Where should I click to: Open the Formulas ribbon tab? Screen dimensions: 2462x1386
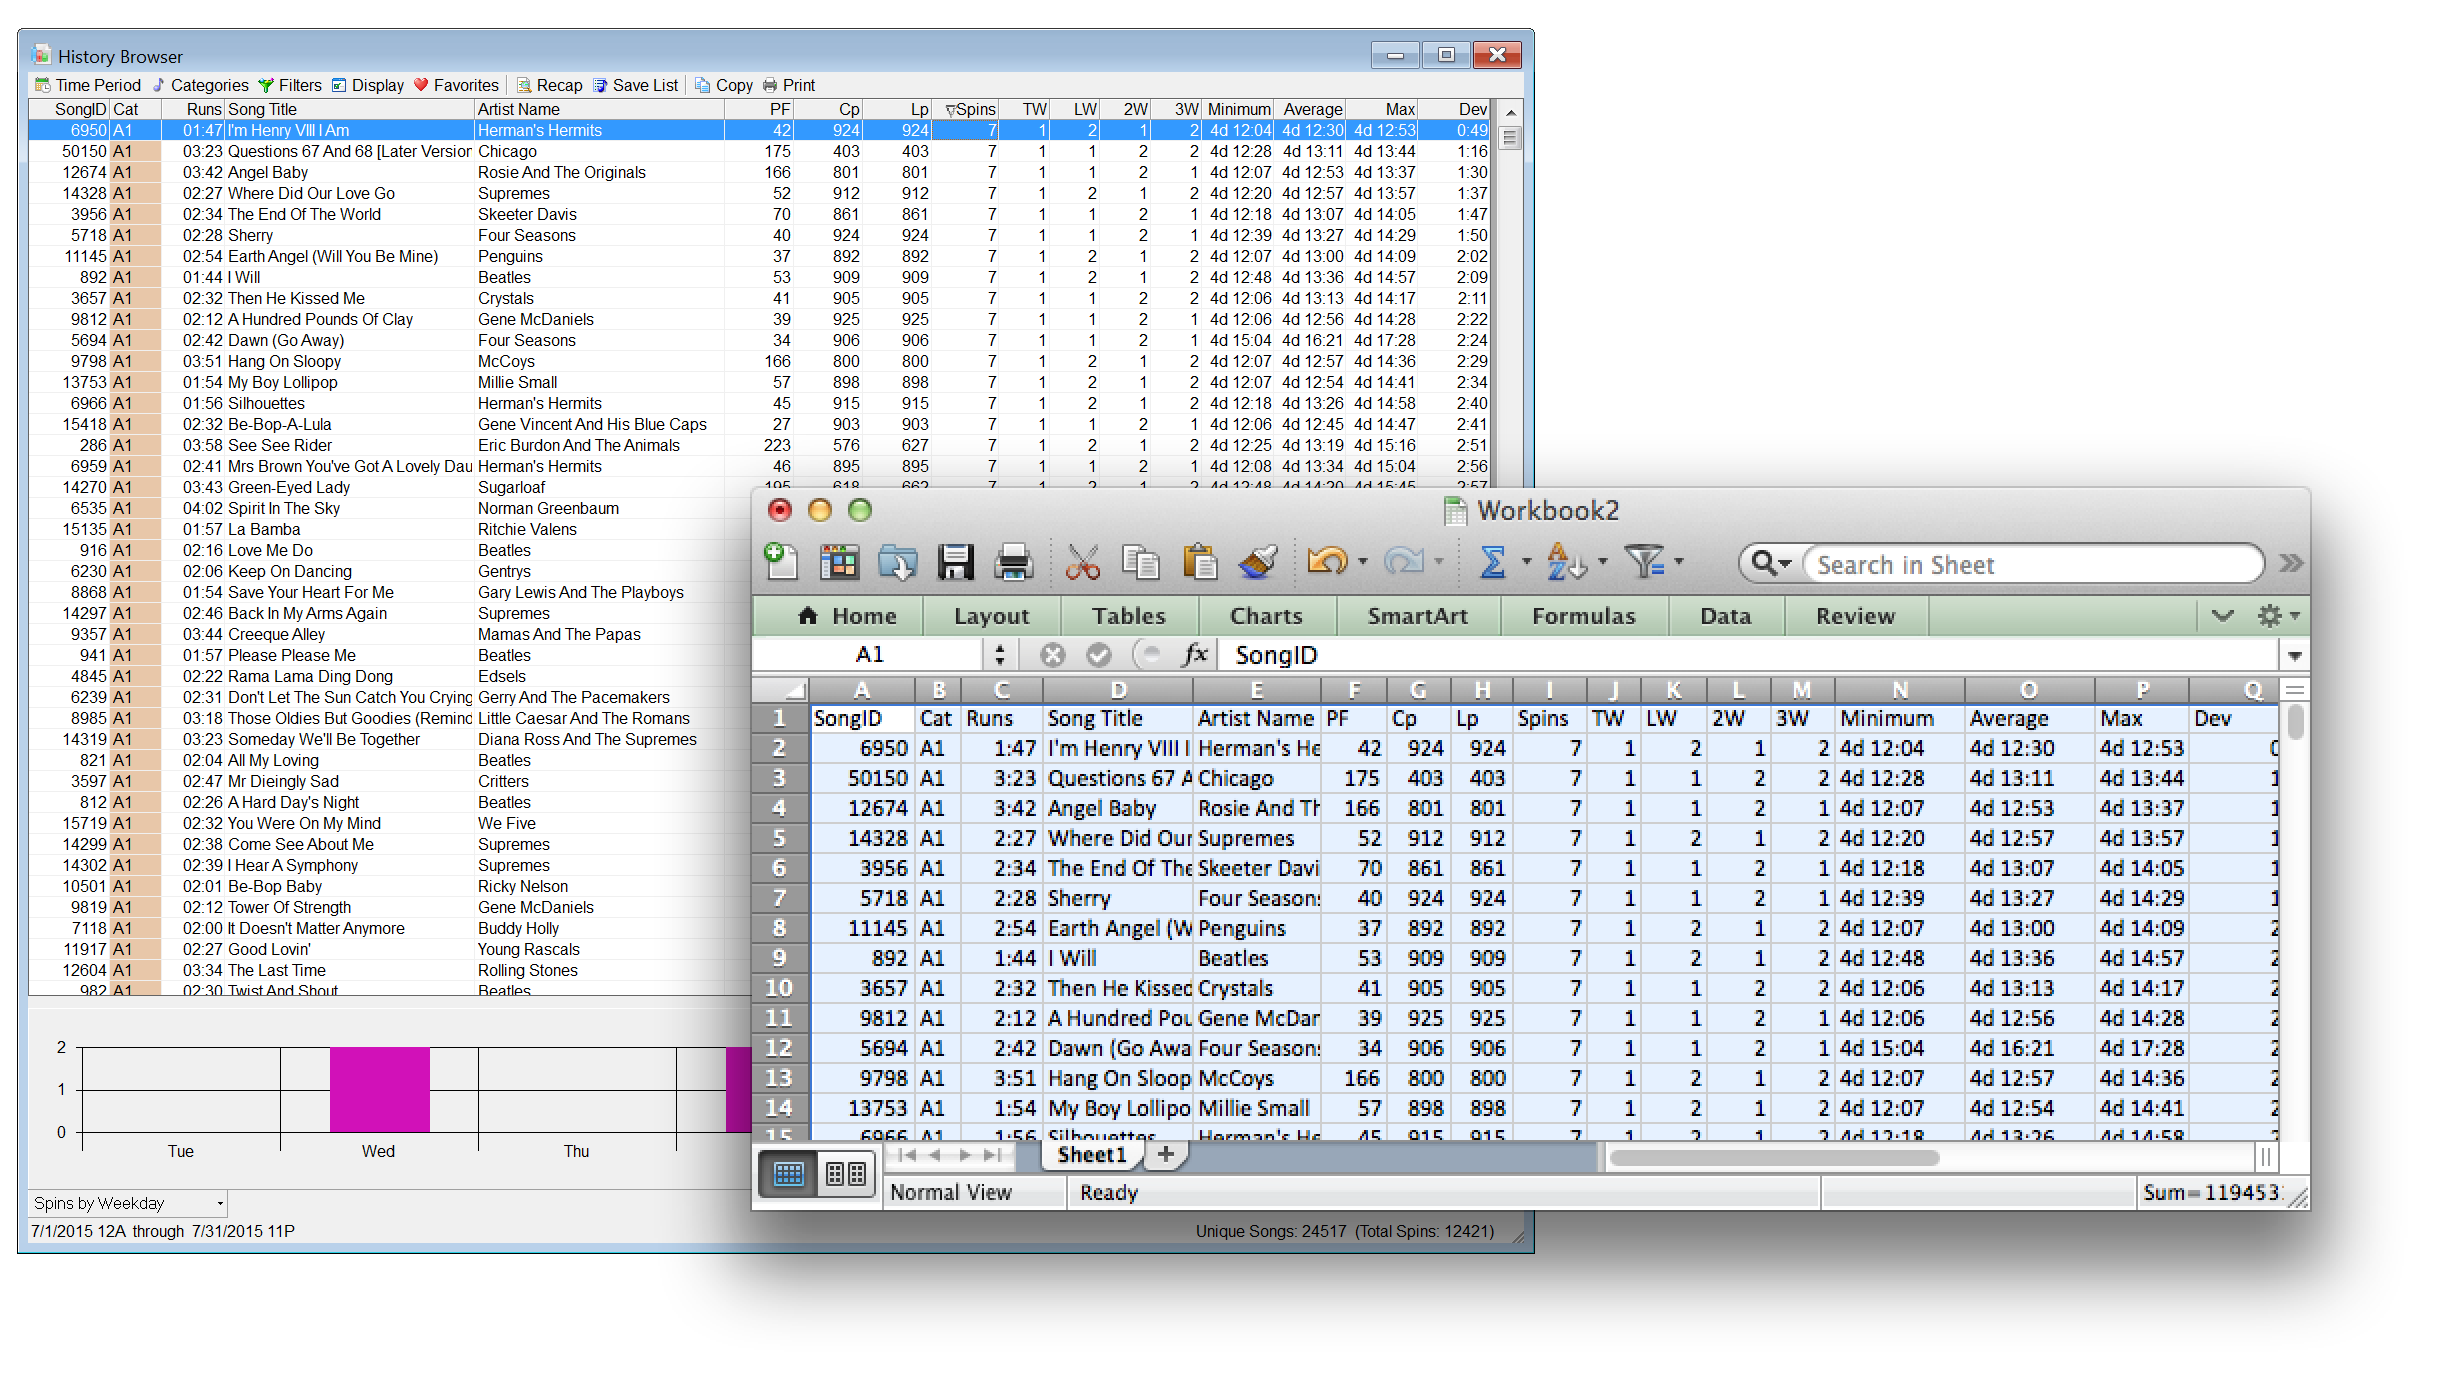[x=1583, y=616]
